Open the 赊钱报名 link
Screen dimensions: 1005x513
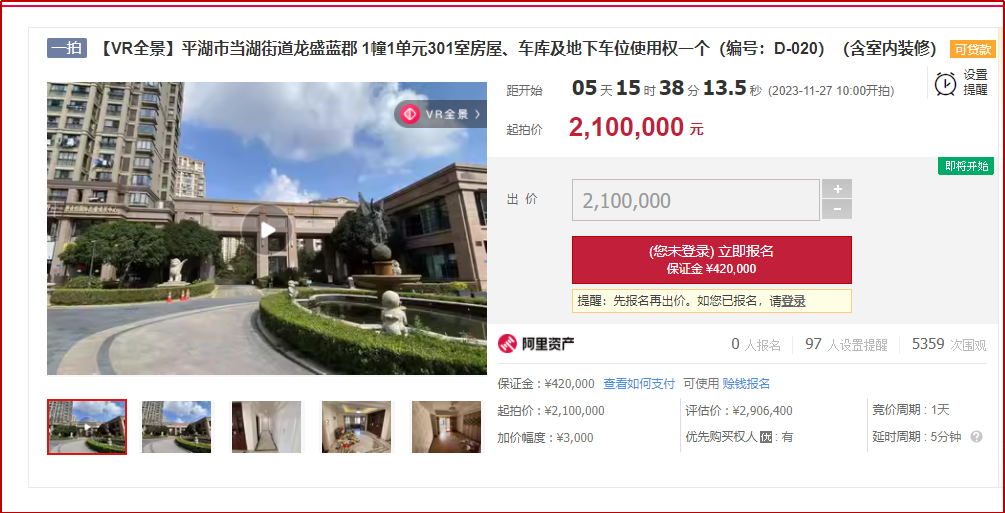tap(746, 383)
